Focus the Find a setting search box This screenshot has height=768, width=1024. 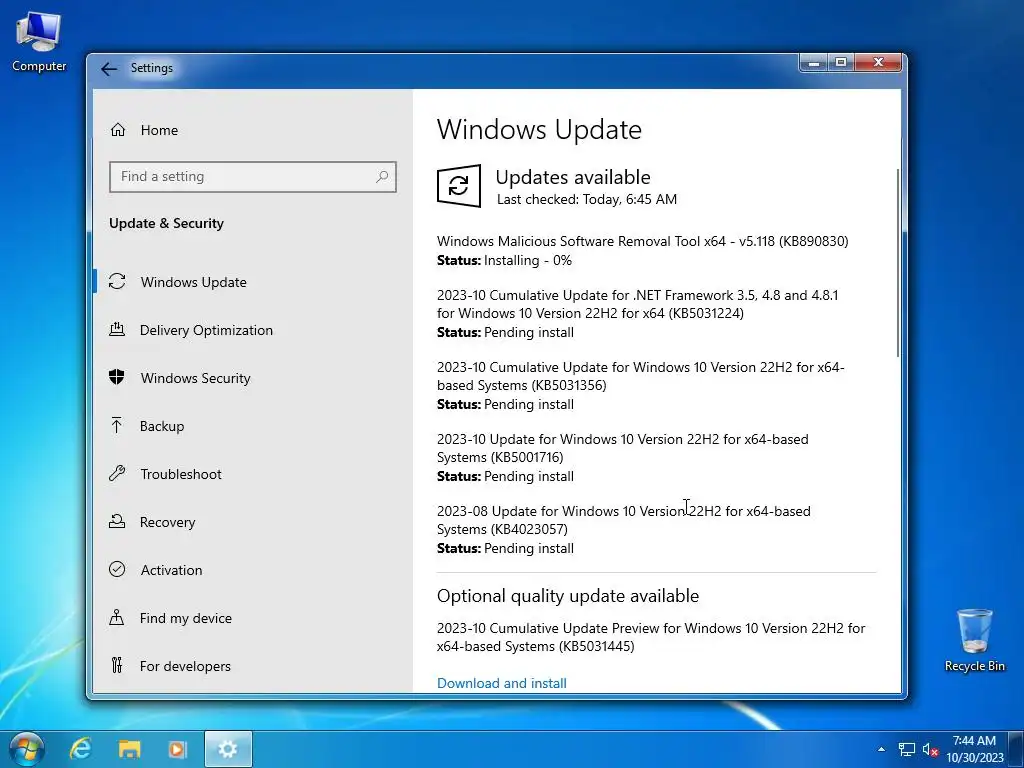[253, 176]
